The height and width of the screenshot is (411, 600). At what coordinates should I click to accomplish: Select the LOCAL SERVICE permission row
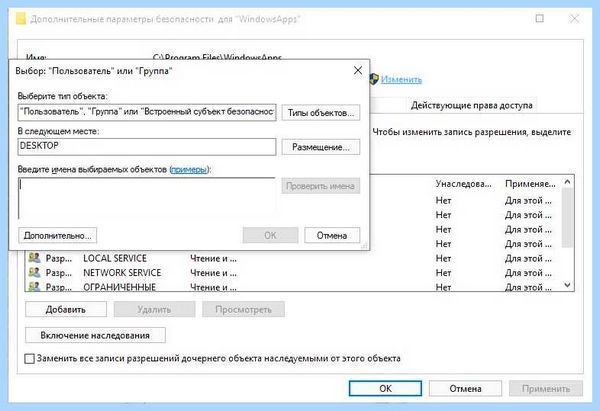(x=293, y=258)
